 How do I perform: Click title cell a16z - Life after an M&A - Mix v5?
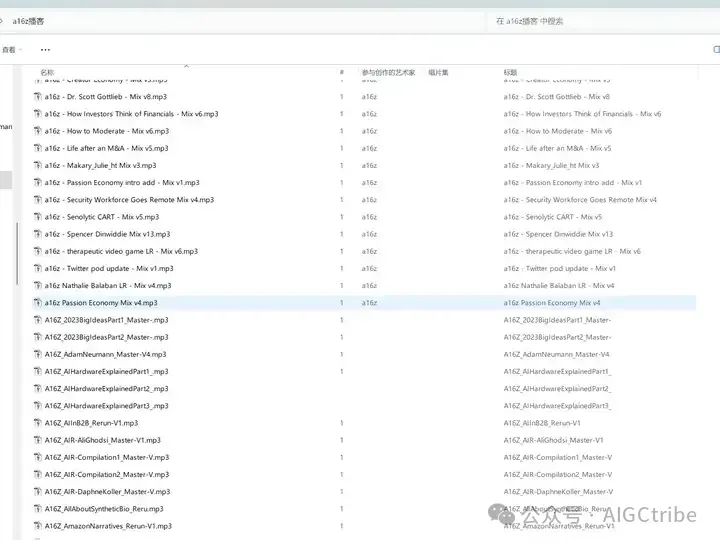coord(557,148)
